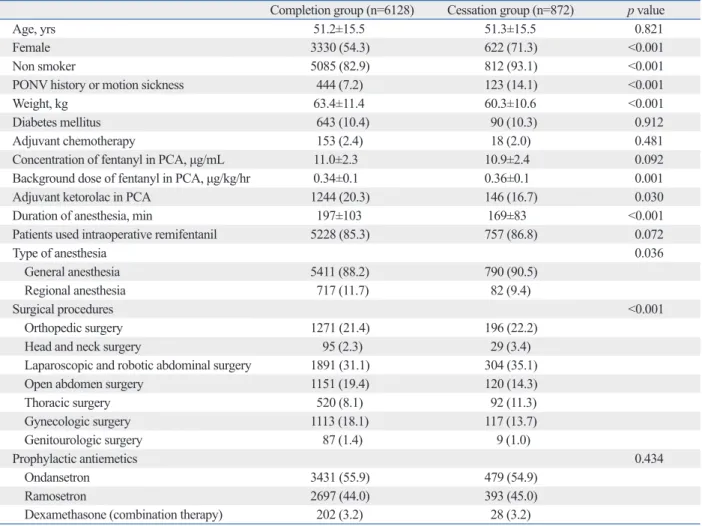Click the fentanyl concentration '11.0±2.3'
Viewport: 702px width, 526px height.
335,160
